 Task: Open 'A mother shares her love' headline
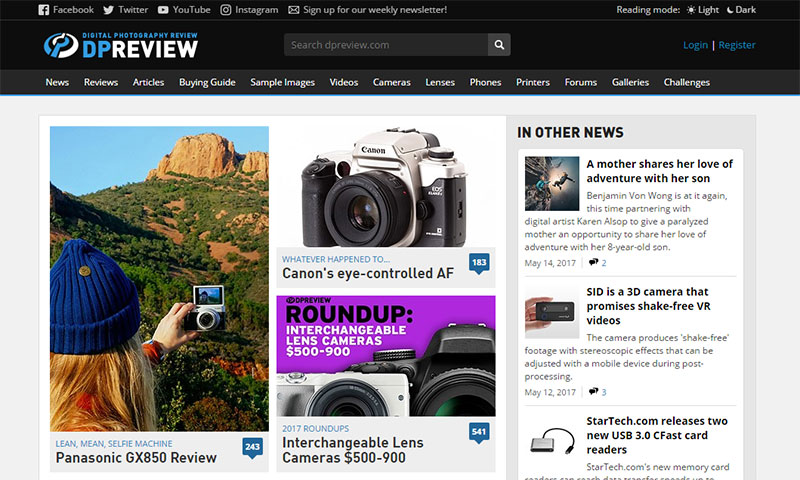tap(659, 171)
